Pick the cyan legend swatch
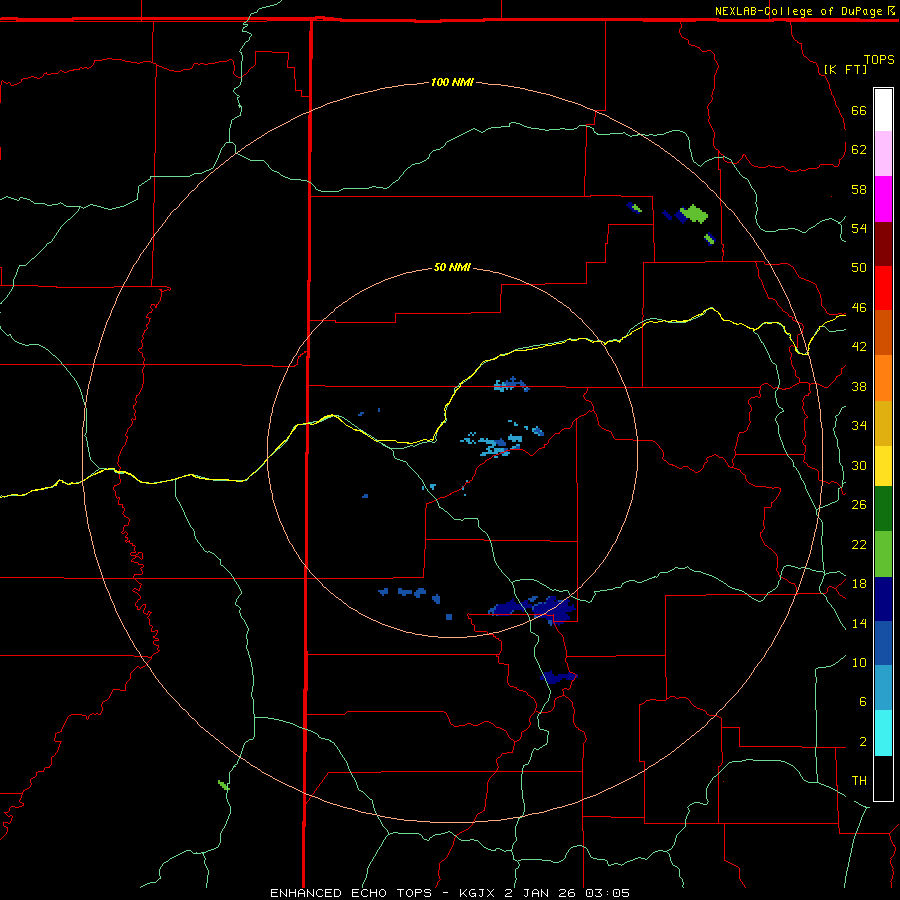 click(x=883, y=733)
